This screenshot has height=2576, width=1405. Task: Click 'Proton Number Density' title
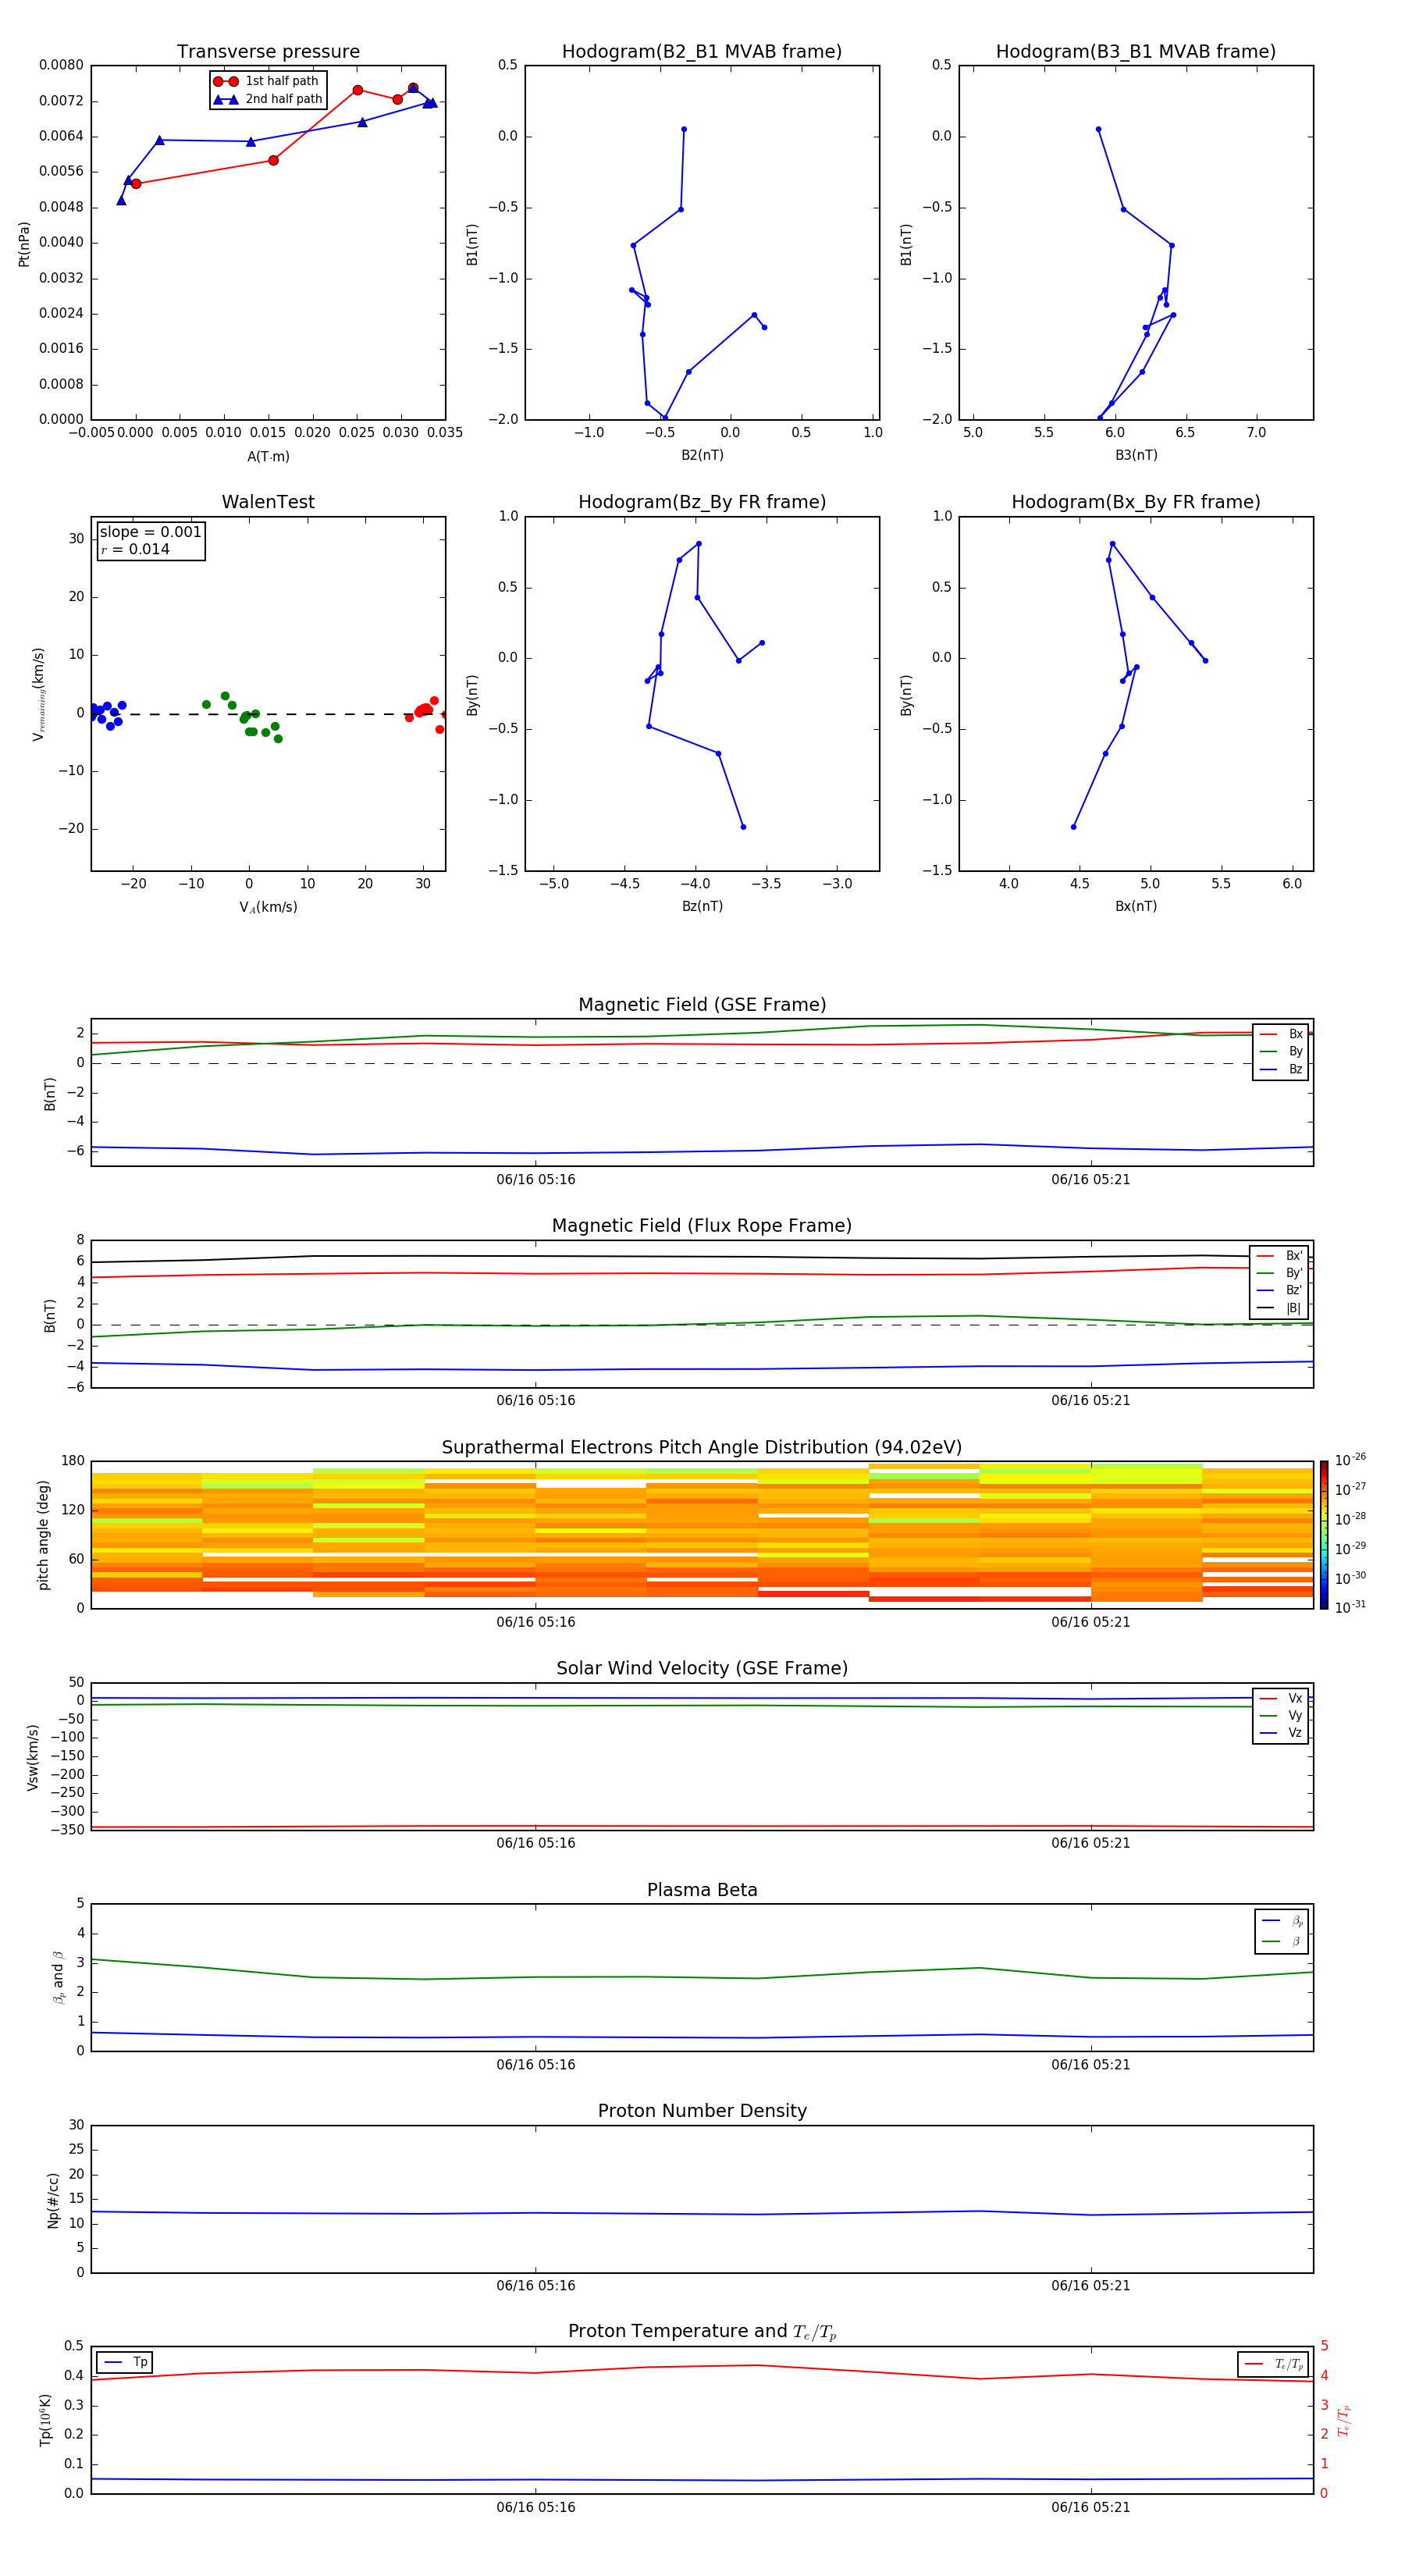point(702,2111)
